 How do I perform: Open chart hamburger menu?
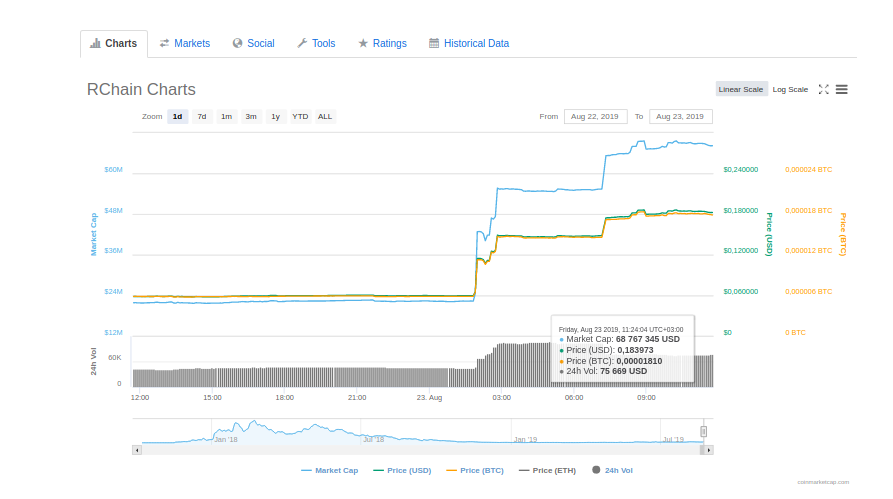pyautogui.click(x=842, y=89)
